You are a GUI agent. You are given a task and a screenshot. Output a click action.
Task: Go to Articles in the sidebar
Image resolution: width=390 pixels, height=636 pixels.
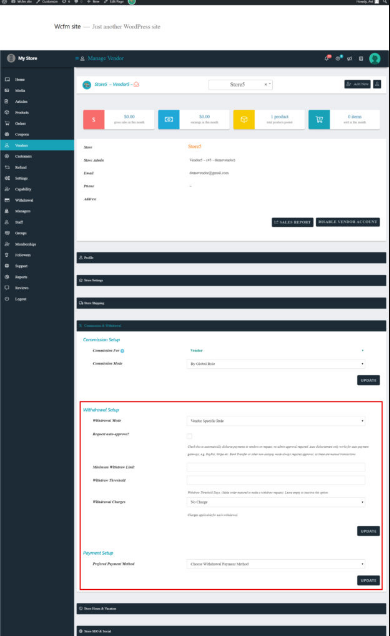(21, 101)
